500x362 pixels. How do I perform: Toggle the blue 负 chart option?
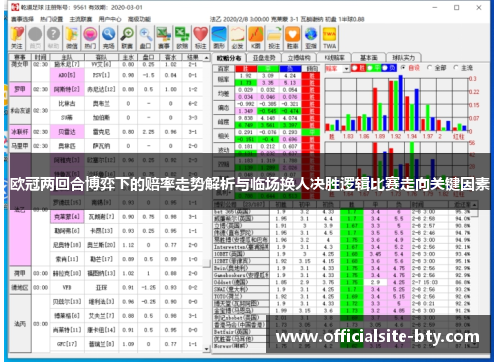tap(388, 68)
